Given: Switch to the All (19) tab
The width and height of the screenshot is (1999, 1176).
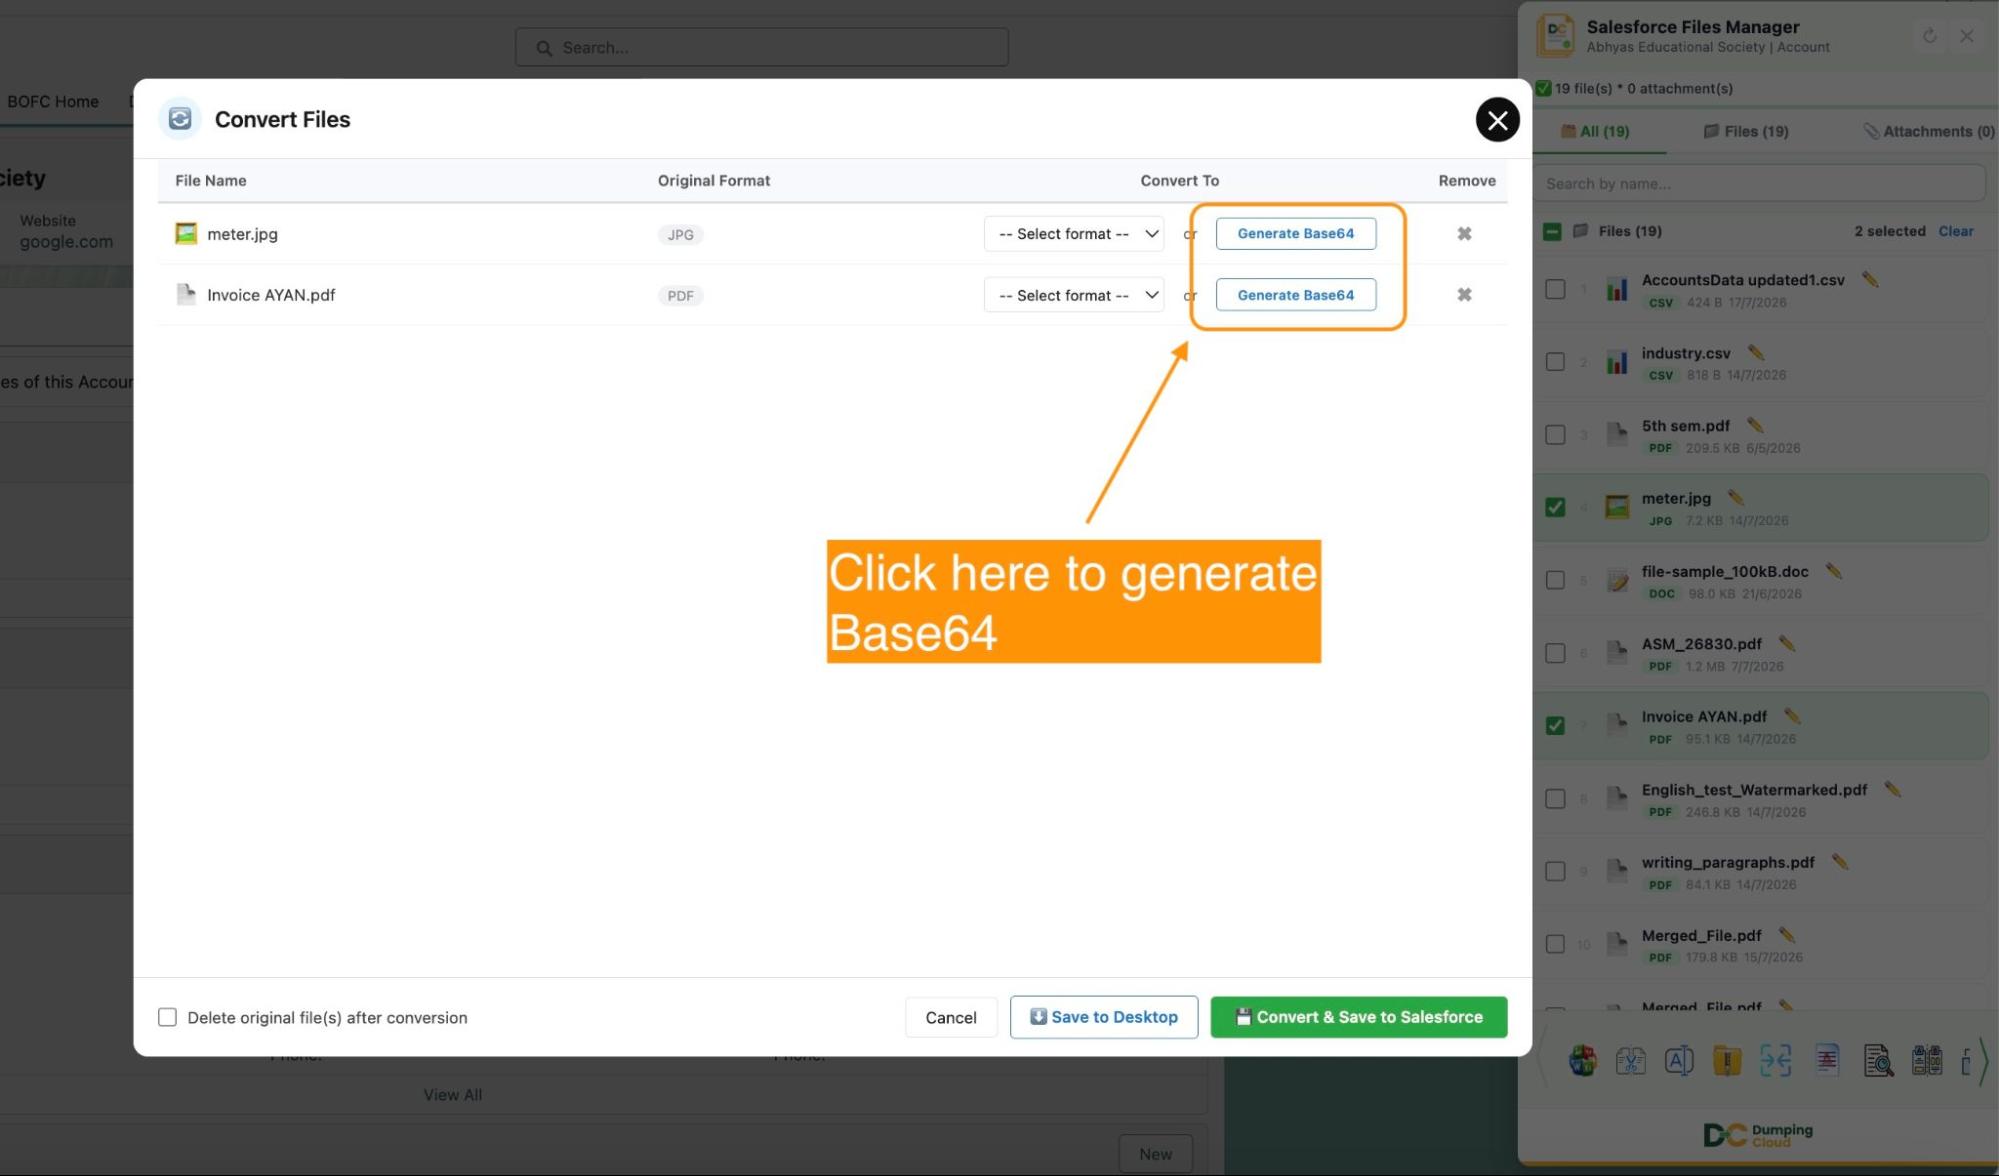Looking at the screenshot, I should coord(1596,131).
